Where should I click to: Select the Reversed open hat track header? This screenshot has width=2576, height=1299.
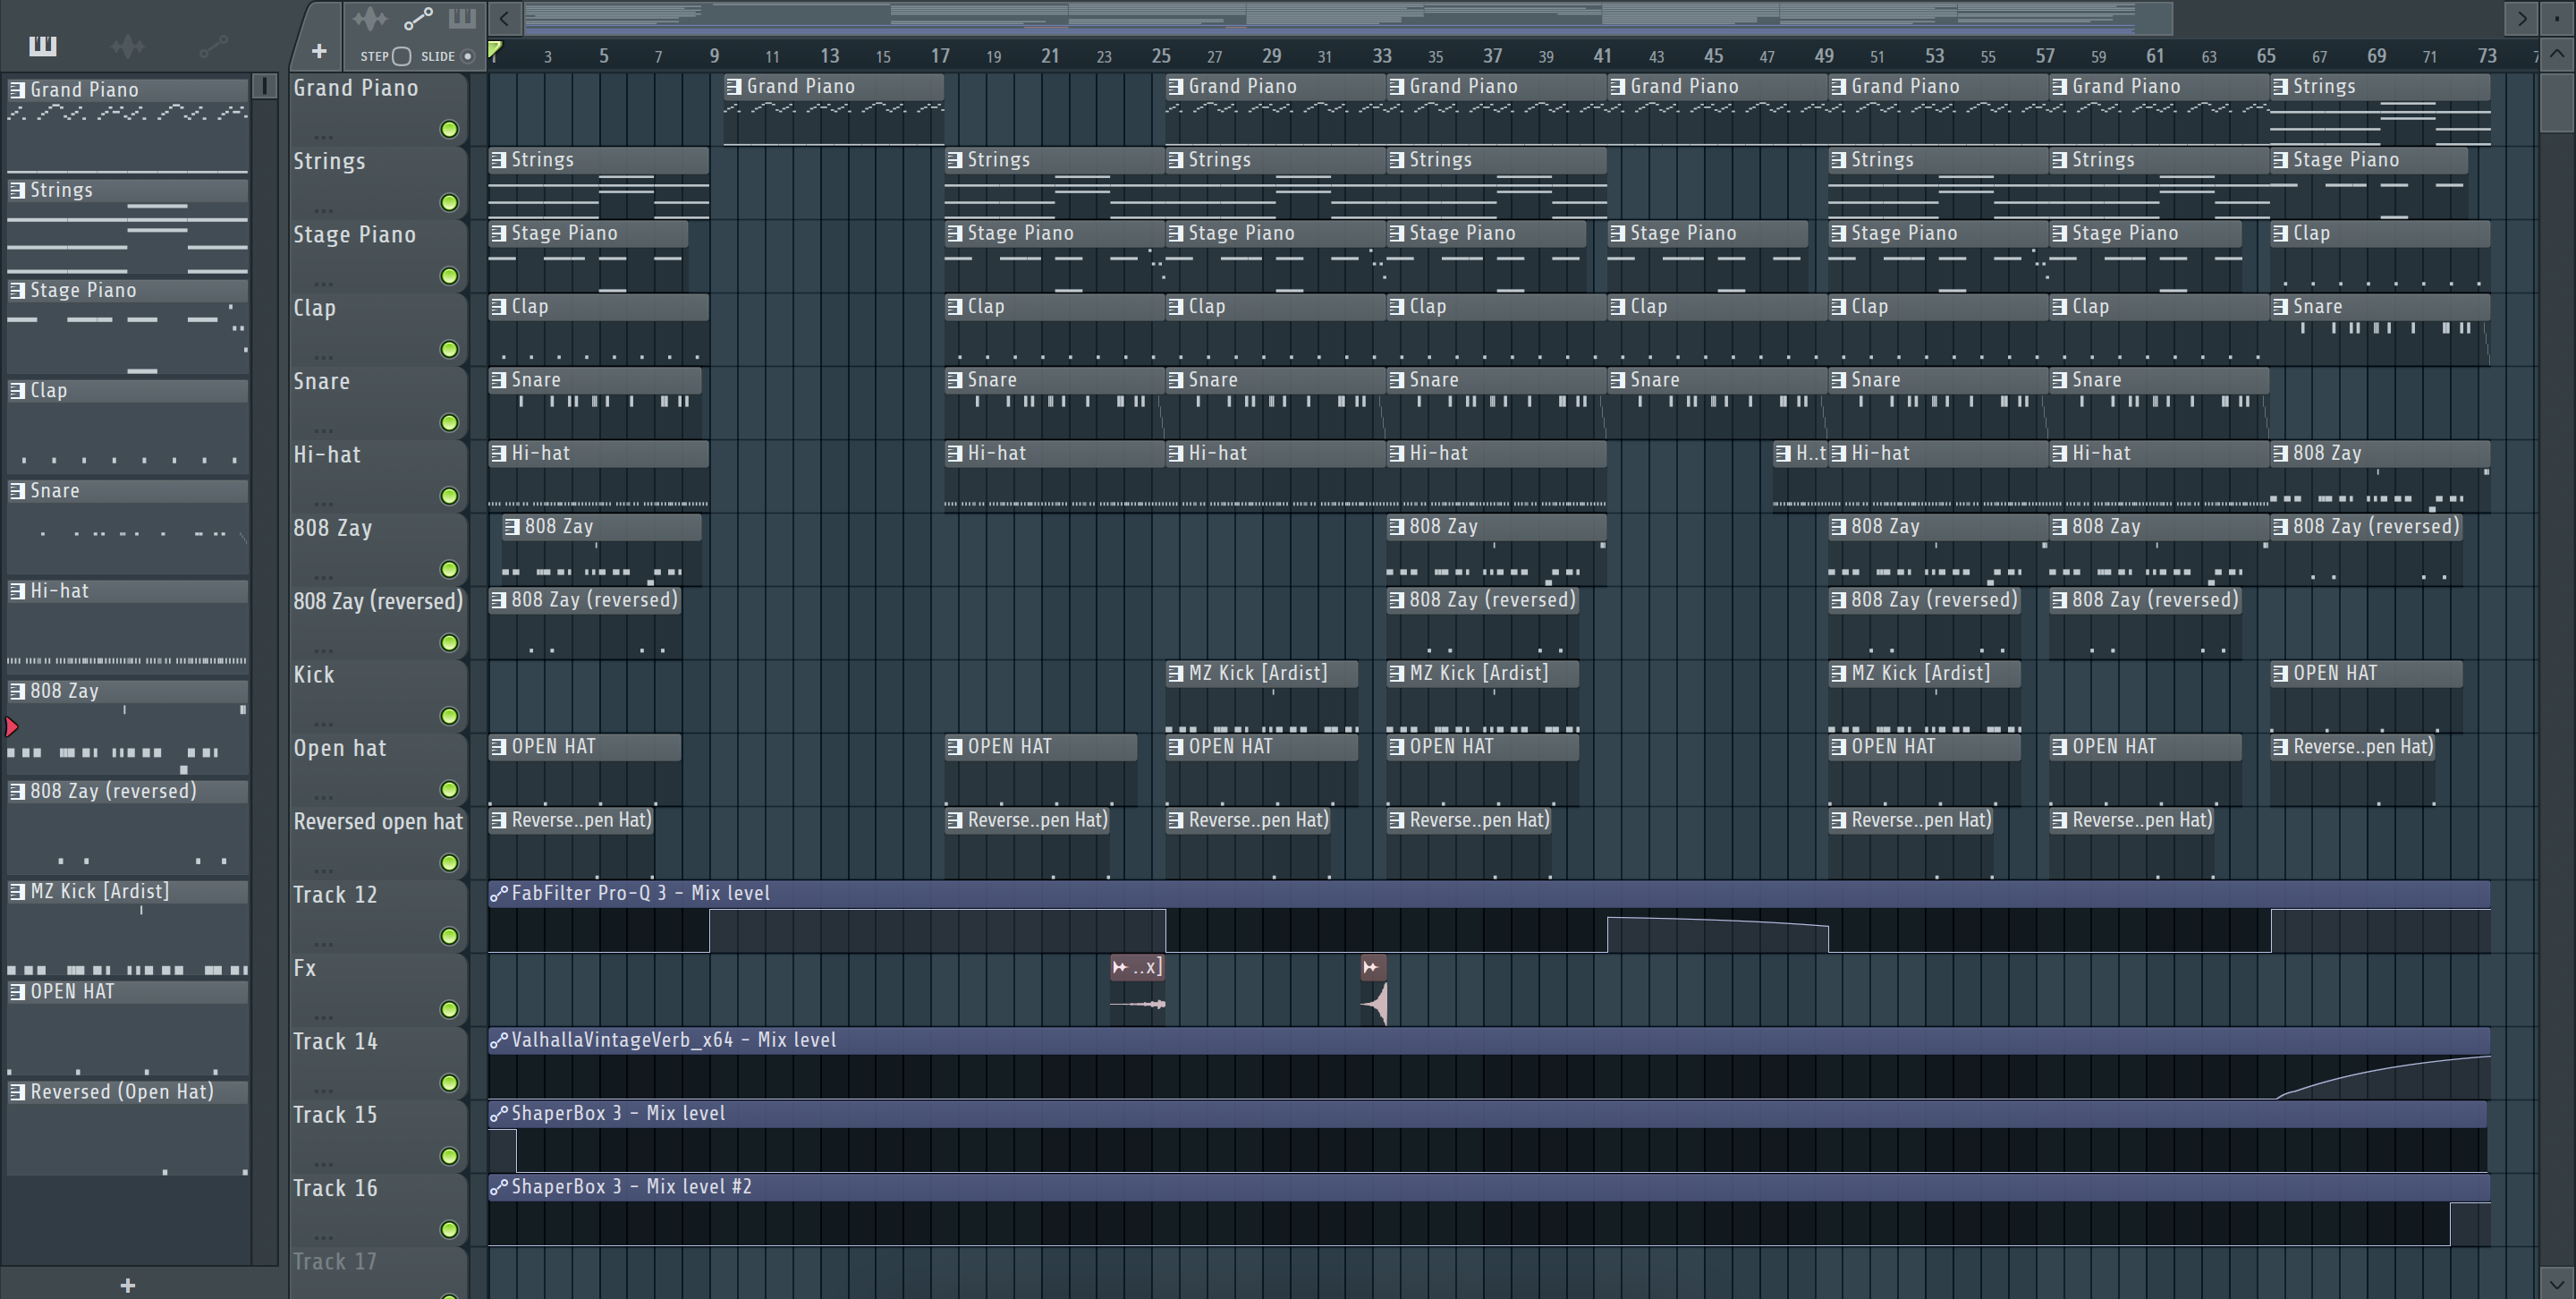[x=378, y=843]
